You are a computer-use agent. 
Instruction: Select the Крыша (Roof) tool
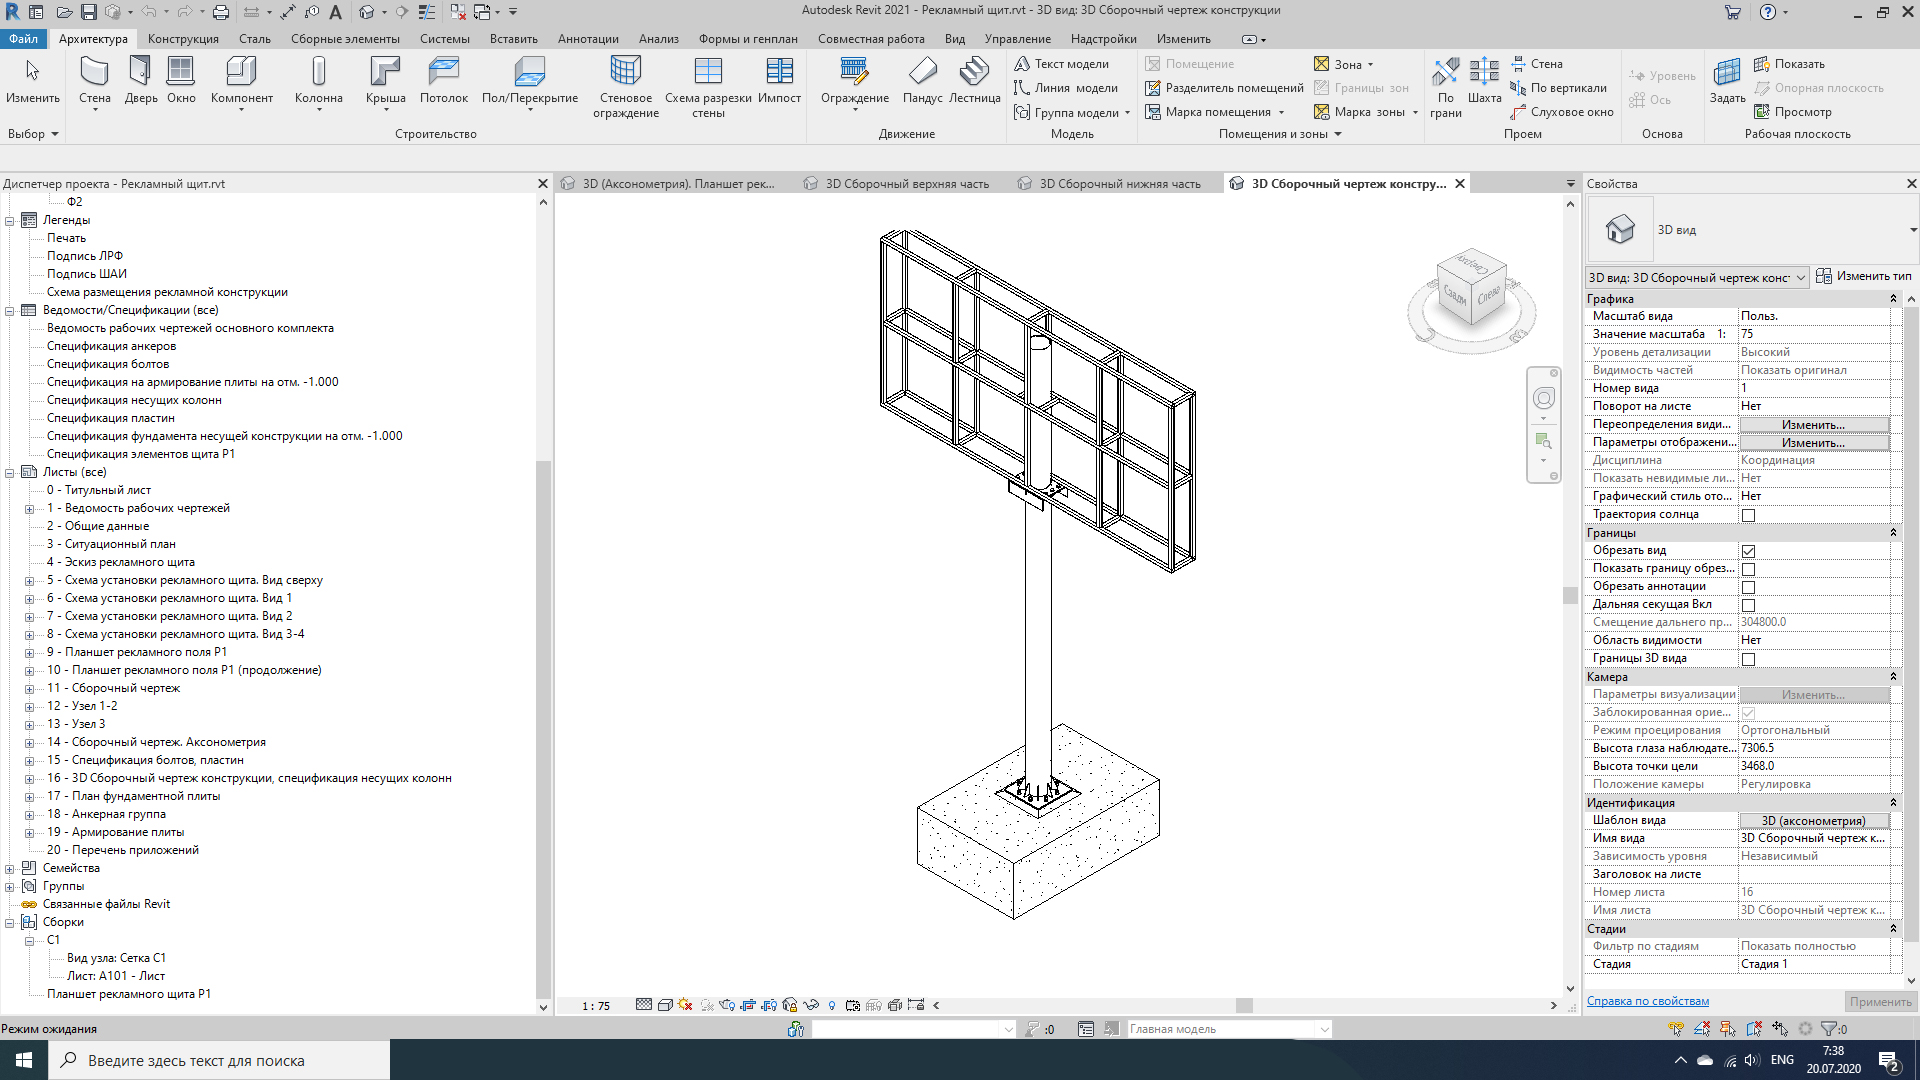coord(385,80)
